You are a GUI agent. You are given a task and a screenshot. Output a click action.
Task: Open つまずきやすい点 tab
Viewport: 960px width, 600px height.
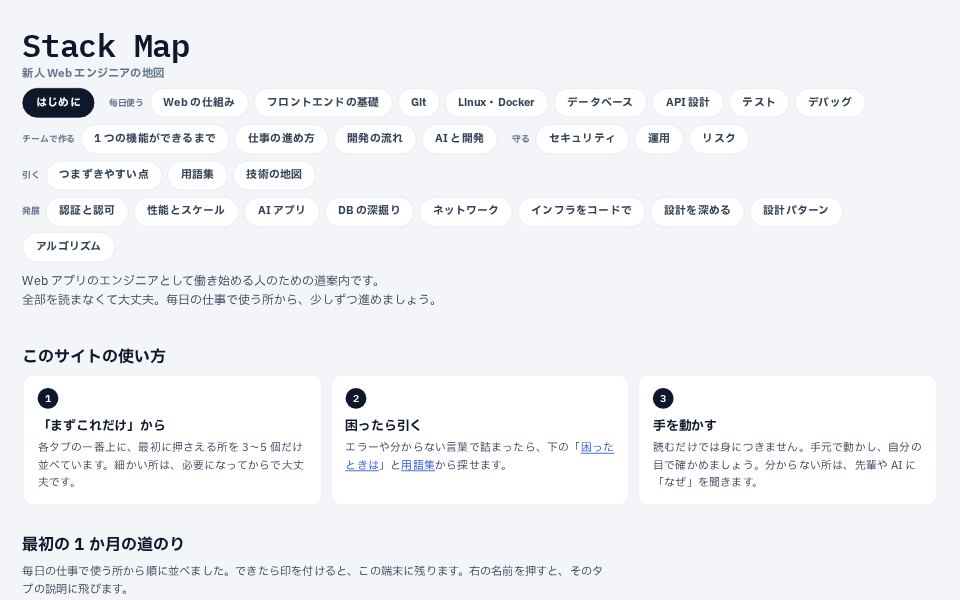point(104,174)
